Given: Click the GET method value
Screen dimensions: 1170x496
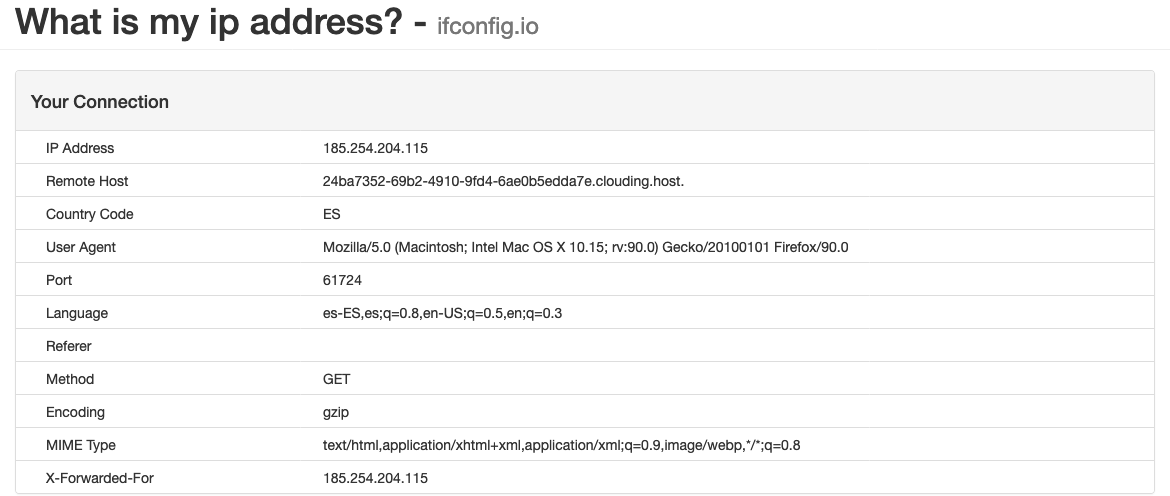Looking at the screenshot, I should coord(337,379).
